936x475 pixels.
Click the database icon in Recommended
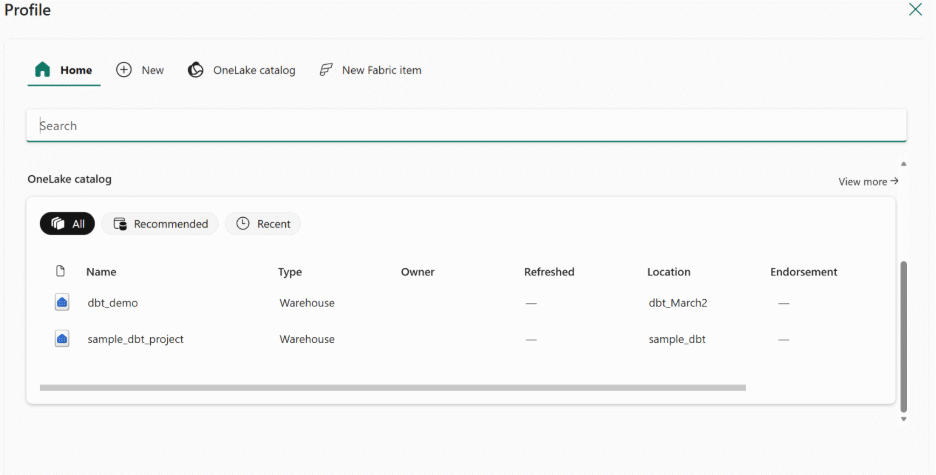pos(120,224)
